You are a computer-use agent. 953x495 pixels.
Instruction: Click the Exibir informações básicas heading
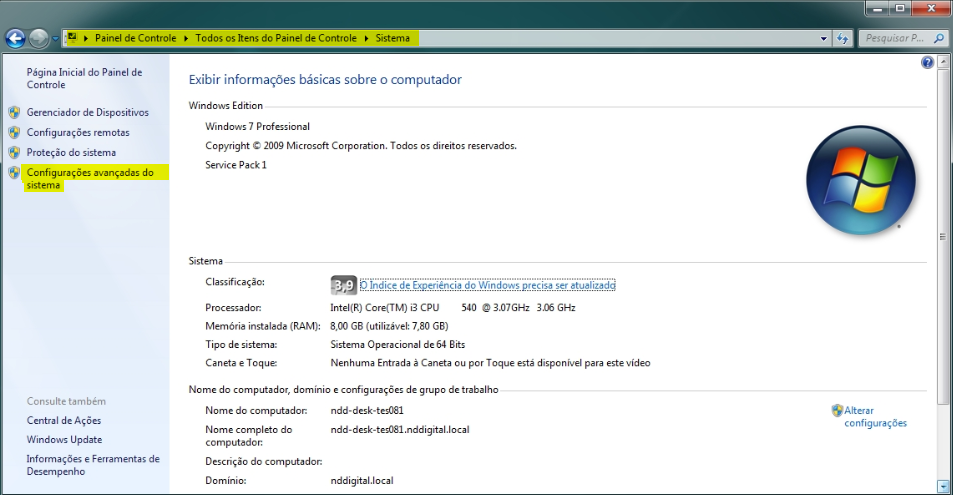coord(325,80)
